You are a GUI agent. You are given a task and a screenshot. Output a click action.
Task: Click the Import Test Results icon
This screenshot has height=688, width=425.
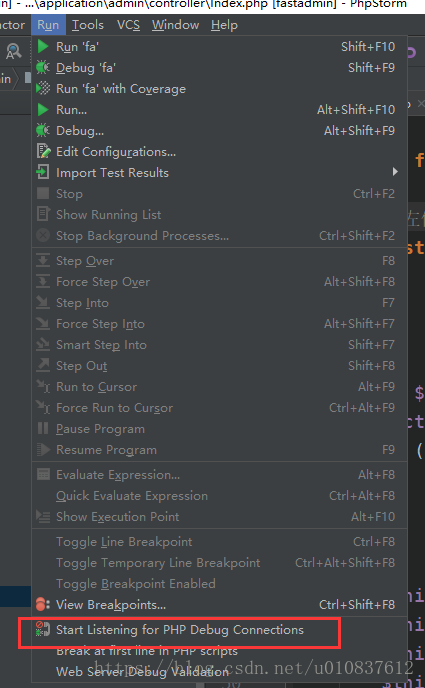tap(43, 172)
